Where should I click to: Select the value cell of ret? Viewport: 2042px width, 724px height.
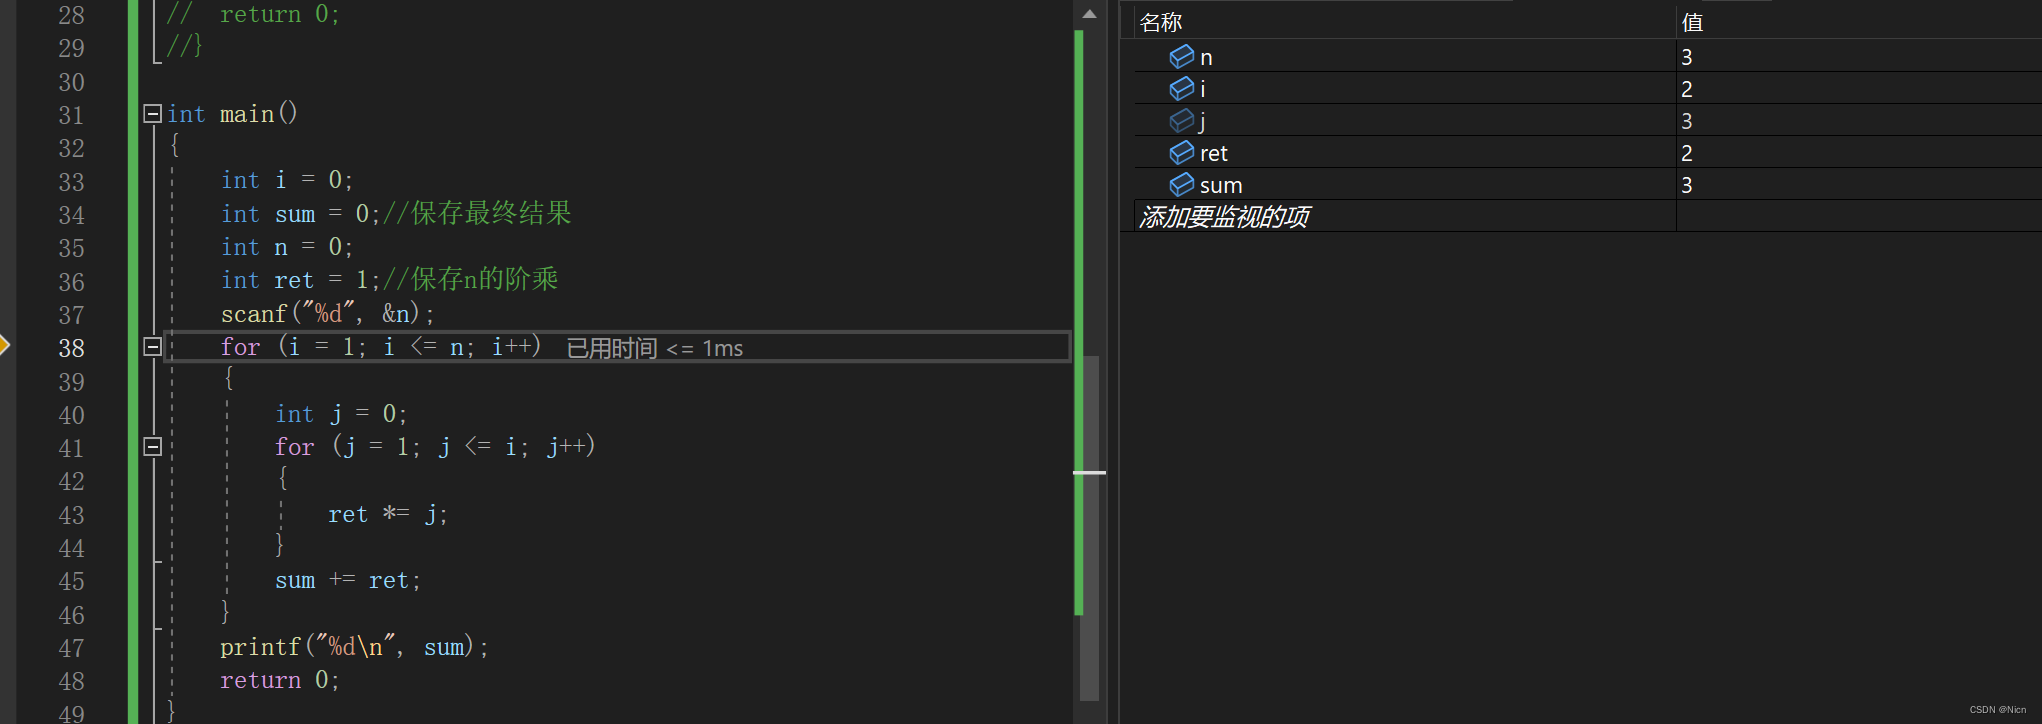click(x=1858, y=153)
